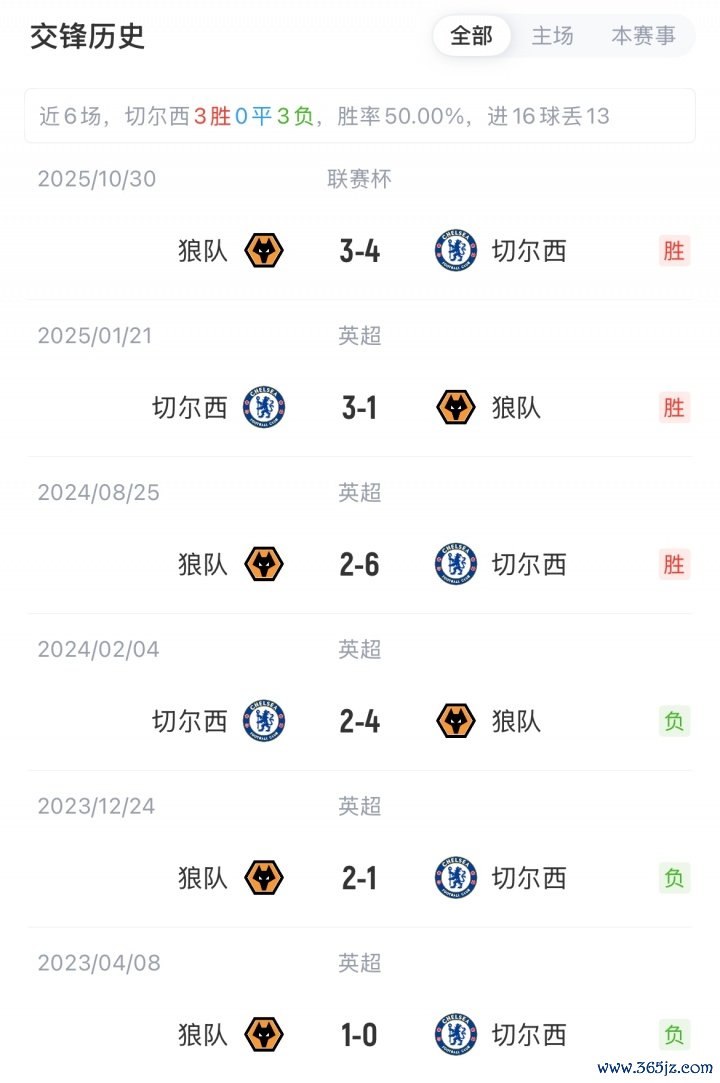Viewport: 720px width, 1083px height.
Task: Open the 3-4 score match details
Action: (x=360, y=250)
